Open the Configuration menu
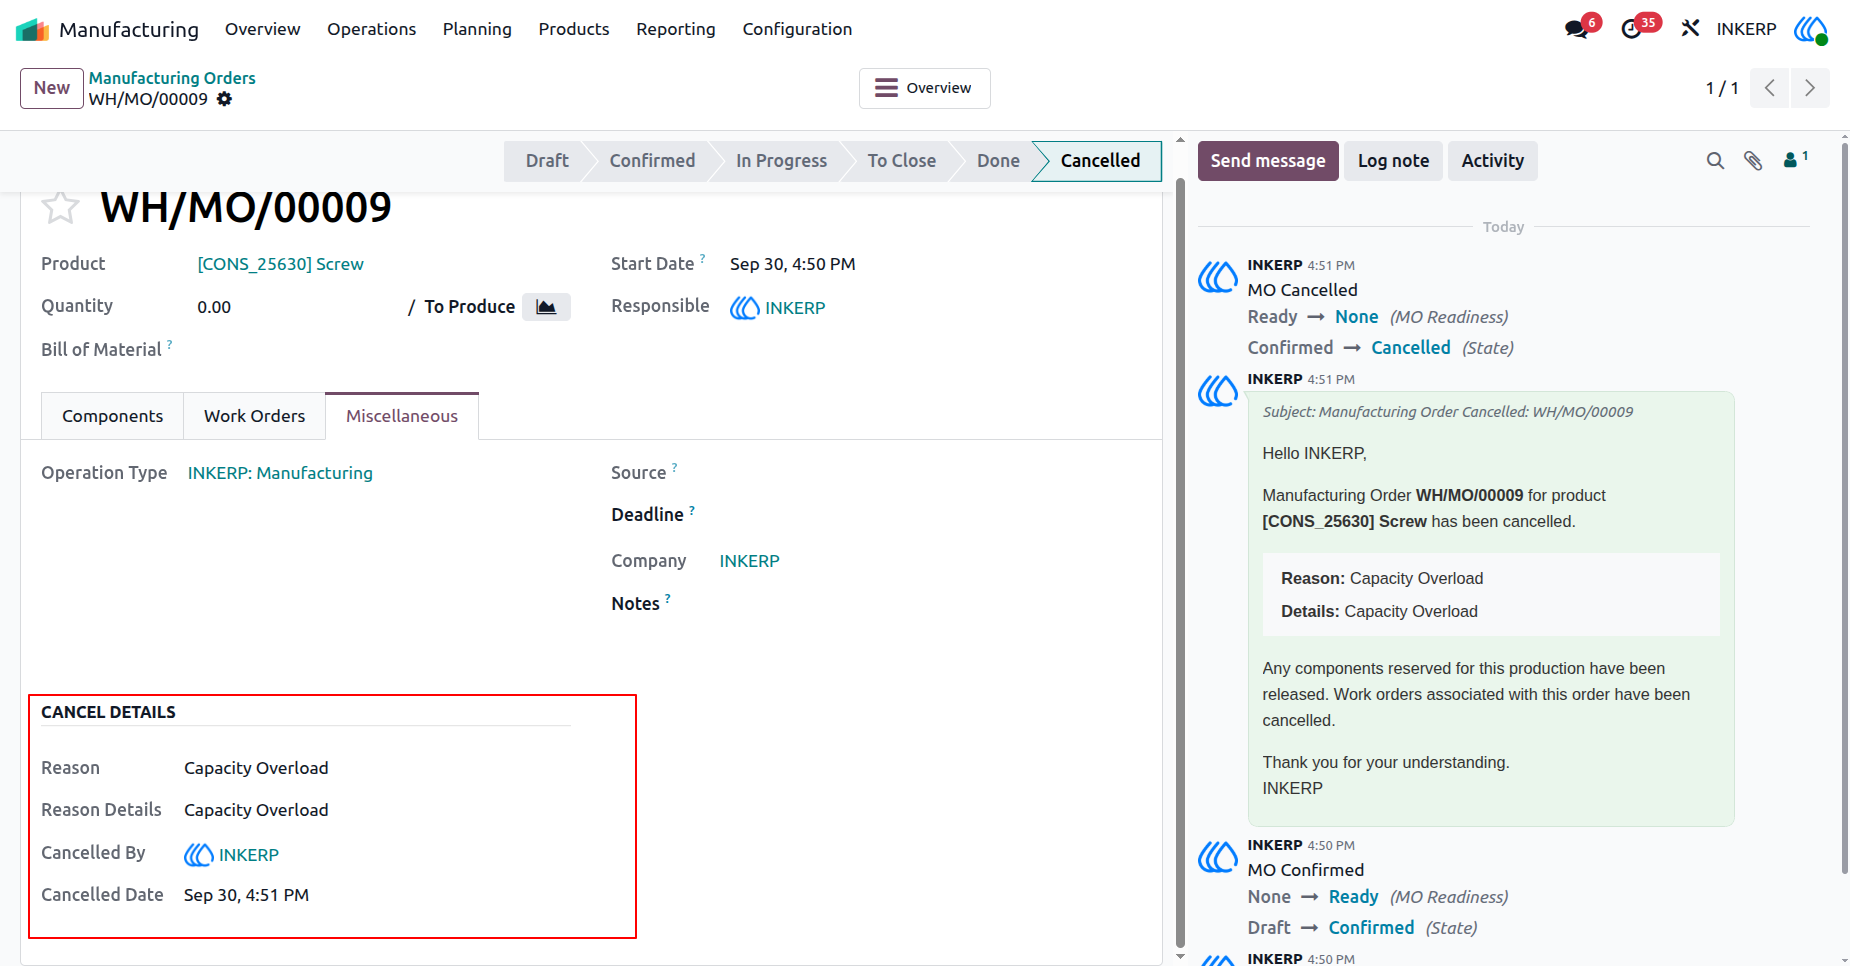 [797, 29]
